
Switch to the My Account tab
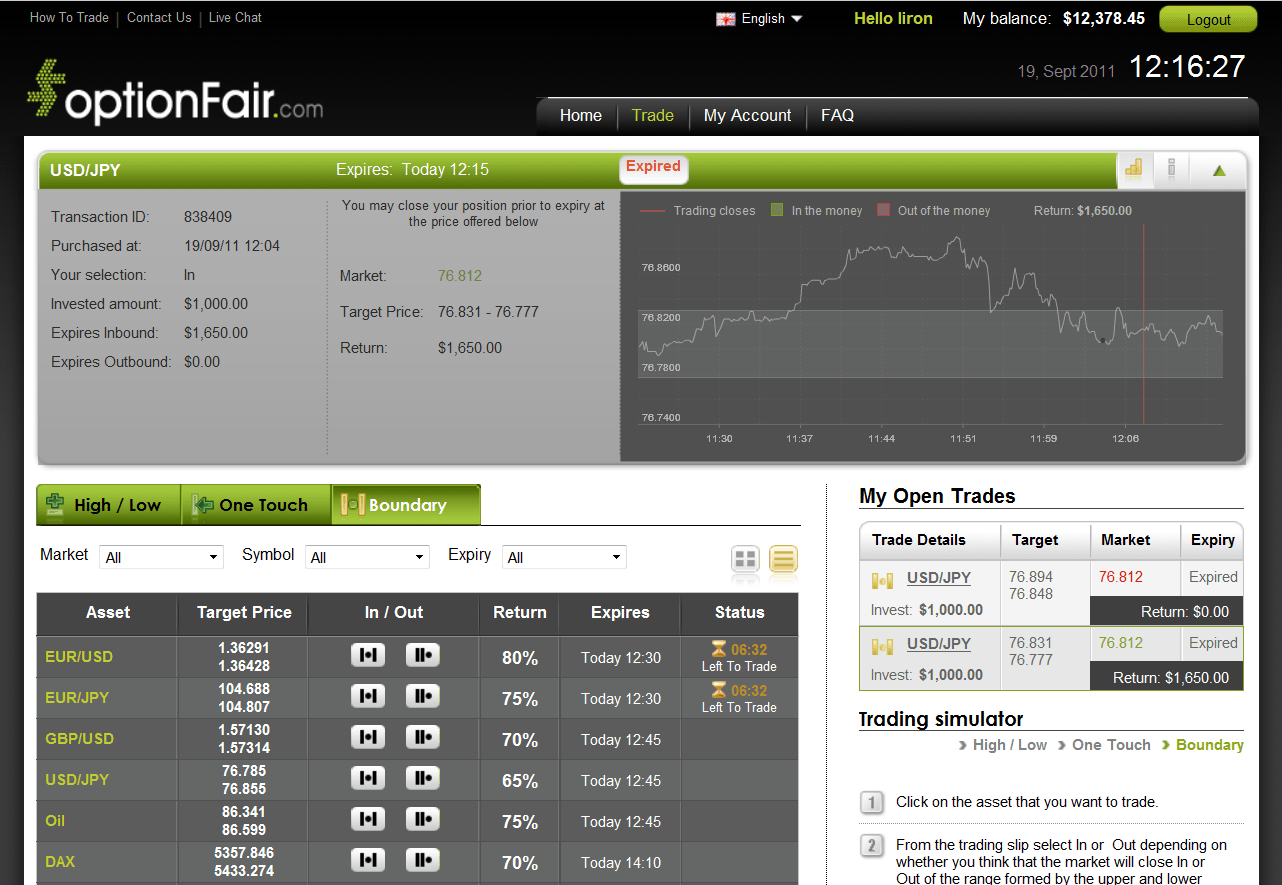pyautogui.click(x=747, y=115)
